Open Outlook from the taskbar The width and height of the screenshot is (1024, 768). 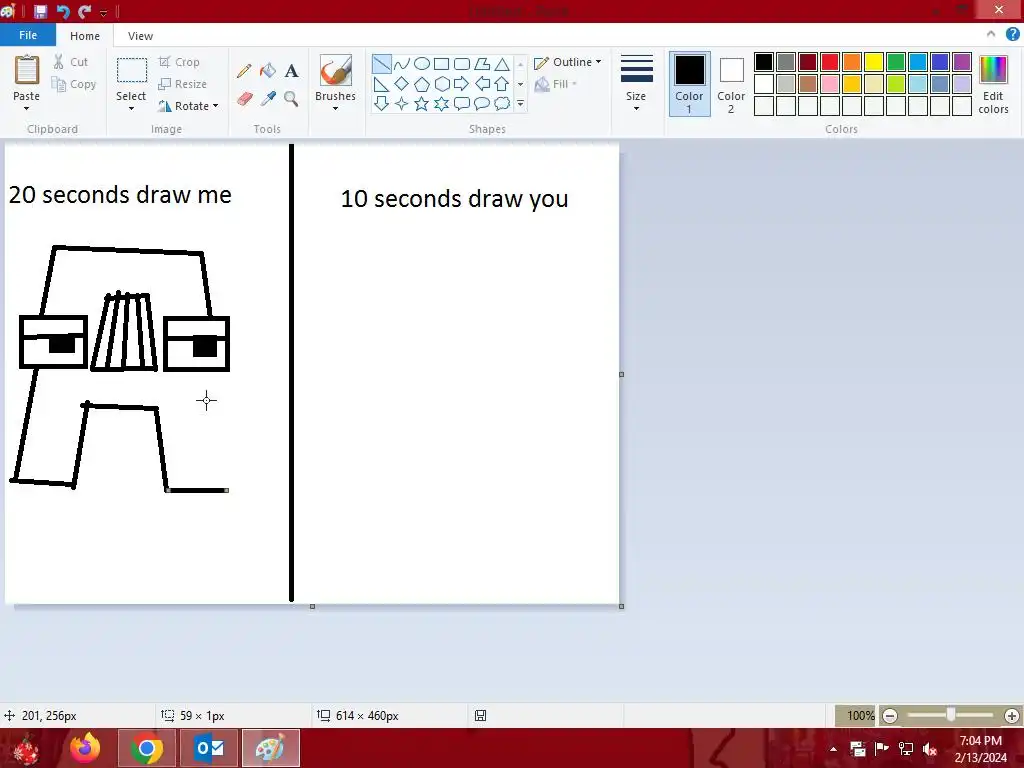pyautogui.click(x=209, y=748)
